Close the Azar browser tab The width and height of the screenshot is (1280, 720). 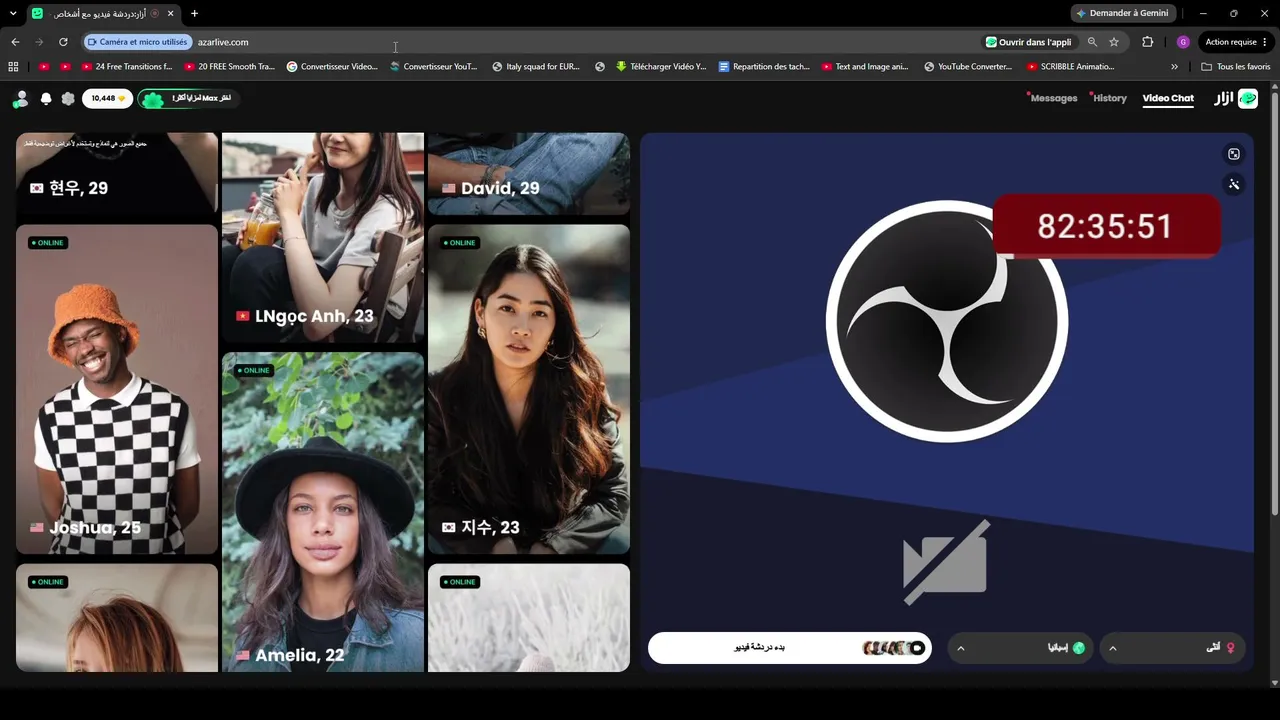pos(170,13)
